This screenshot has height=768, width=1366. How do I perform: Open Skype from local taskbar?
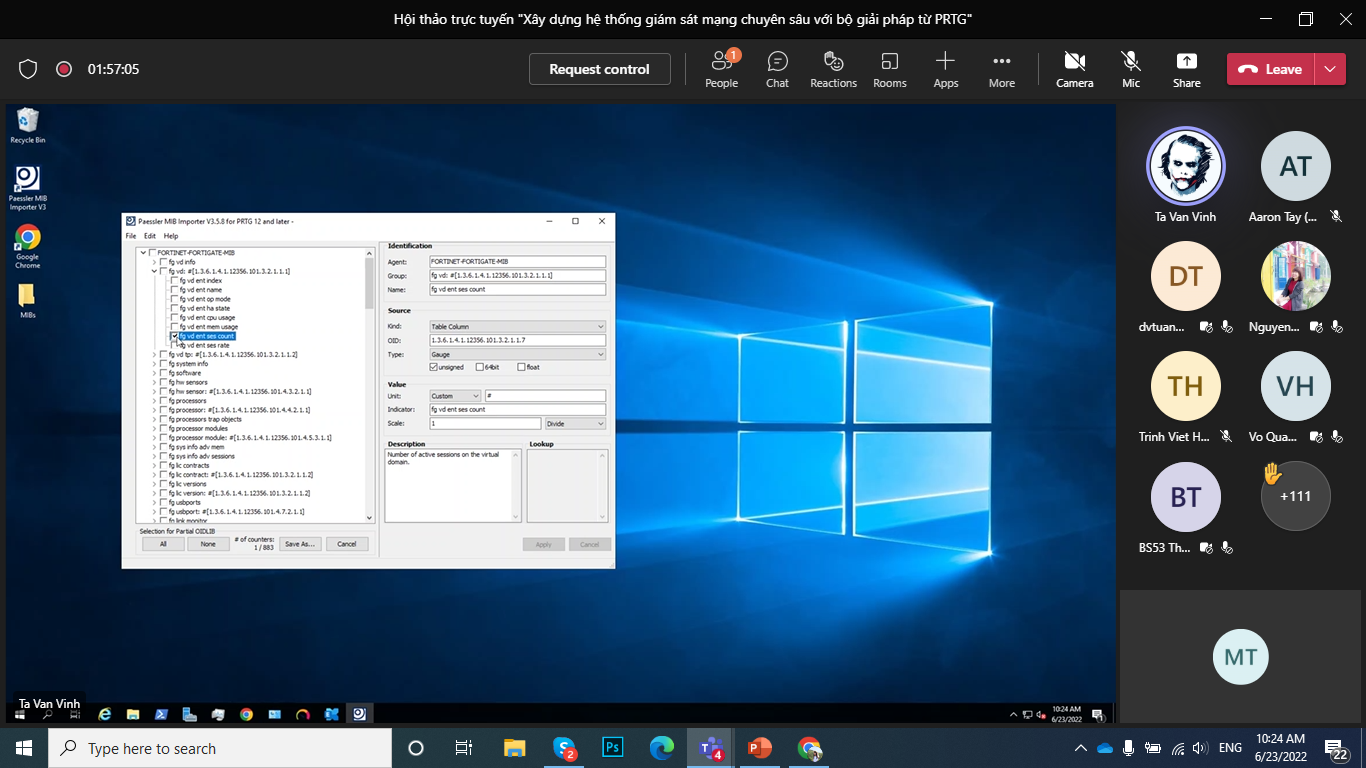tap(564, 748)
